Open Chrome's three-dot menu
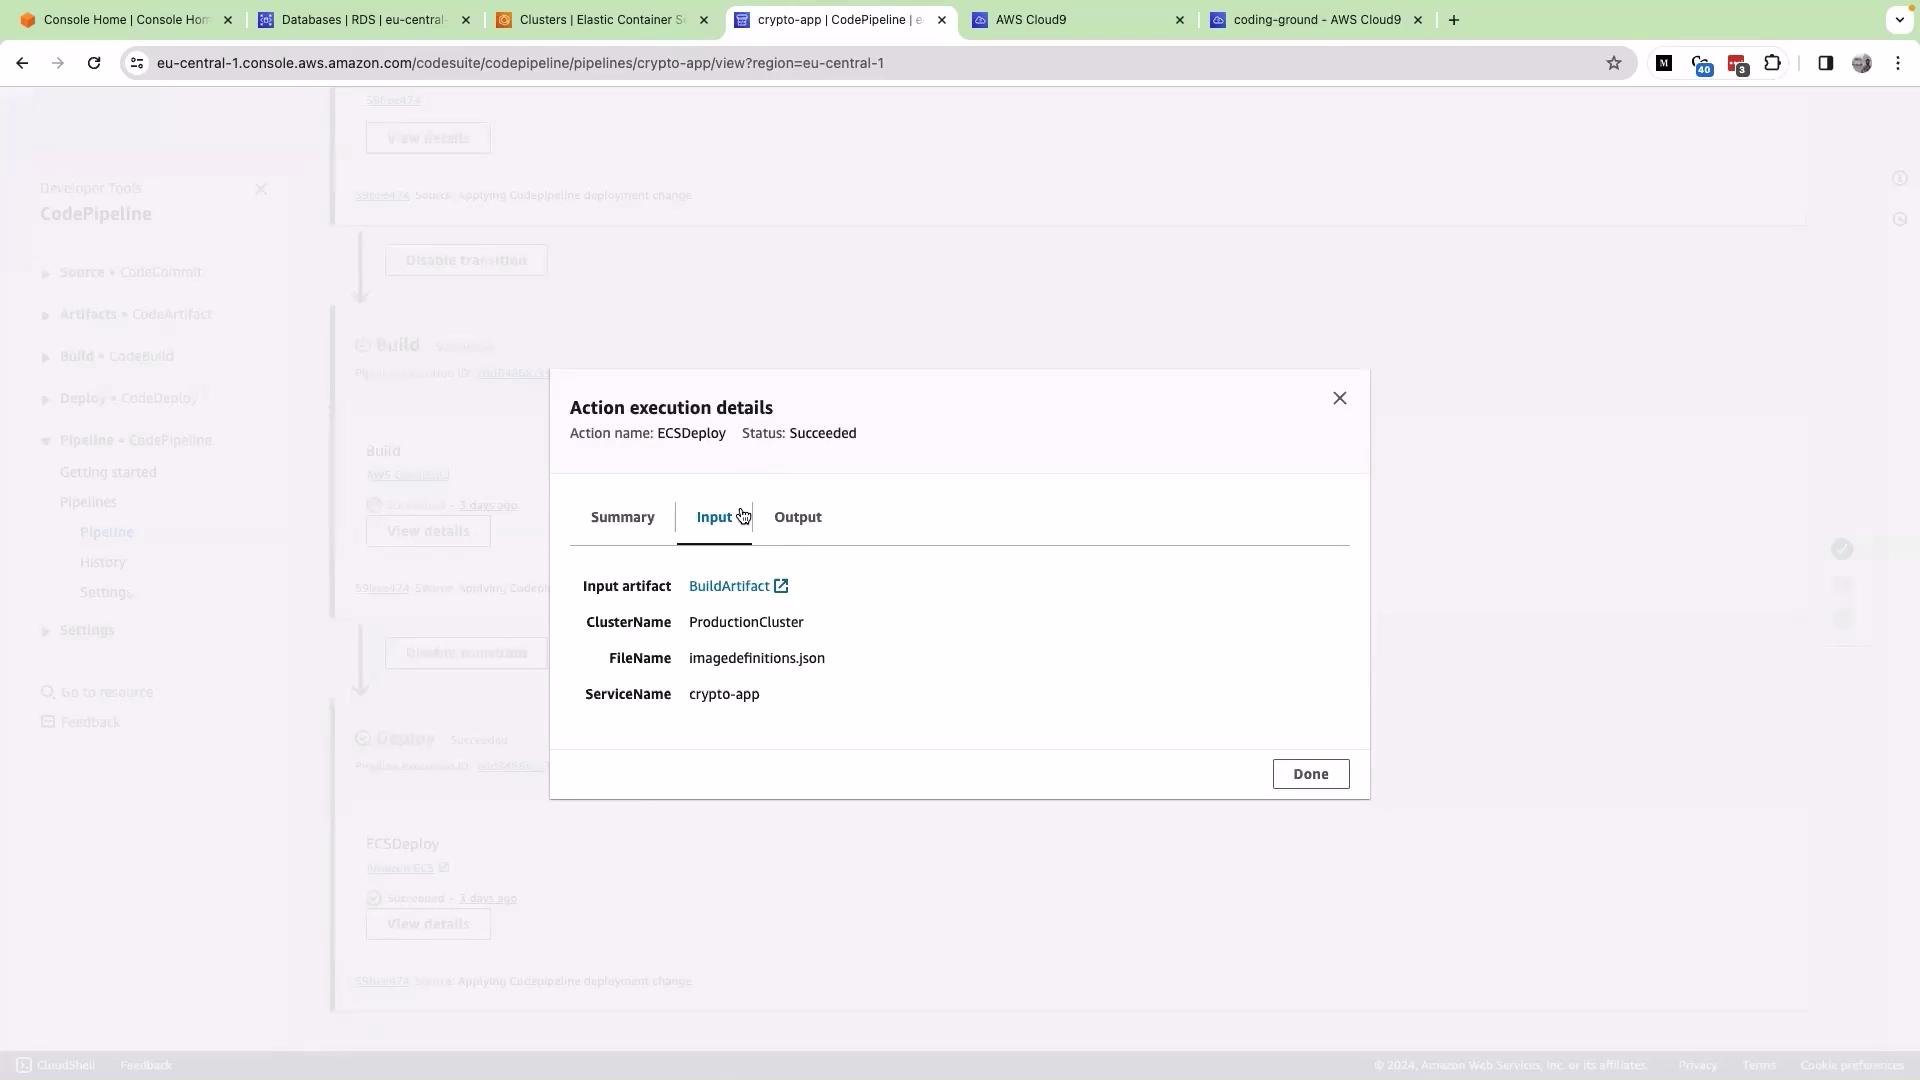The width and height of the screenshot is (1920, 1080). click(x=1898, y=63)
